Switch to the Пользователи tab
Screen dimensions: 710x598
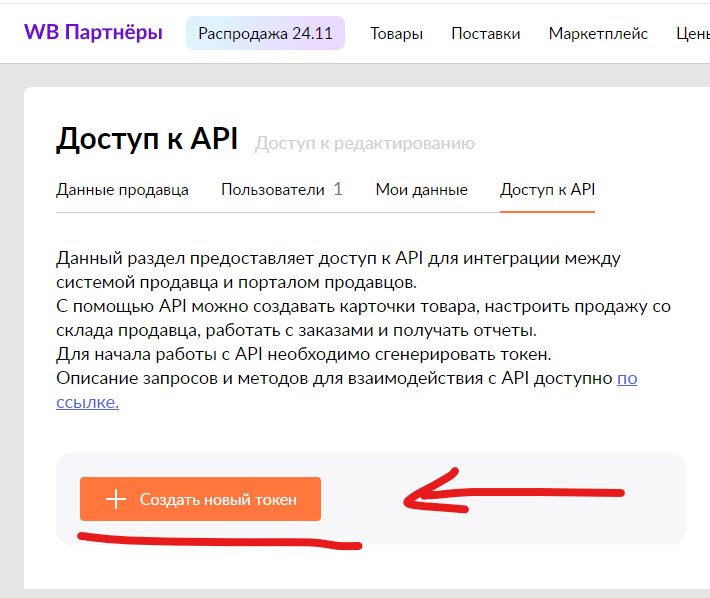282,189
